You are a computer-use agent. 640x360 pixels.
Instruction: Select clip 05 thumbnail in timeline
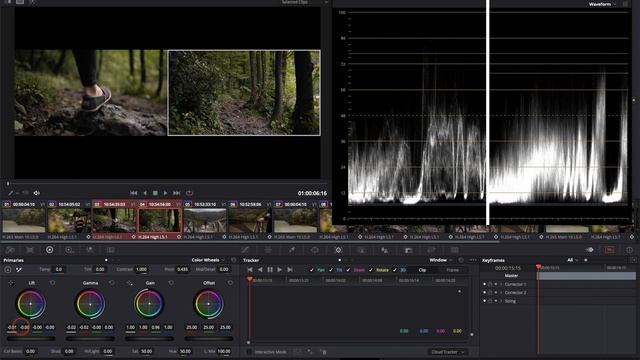pos(205,220)
